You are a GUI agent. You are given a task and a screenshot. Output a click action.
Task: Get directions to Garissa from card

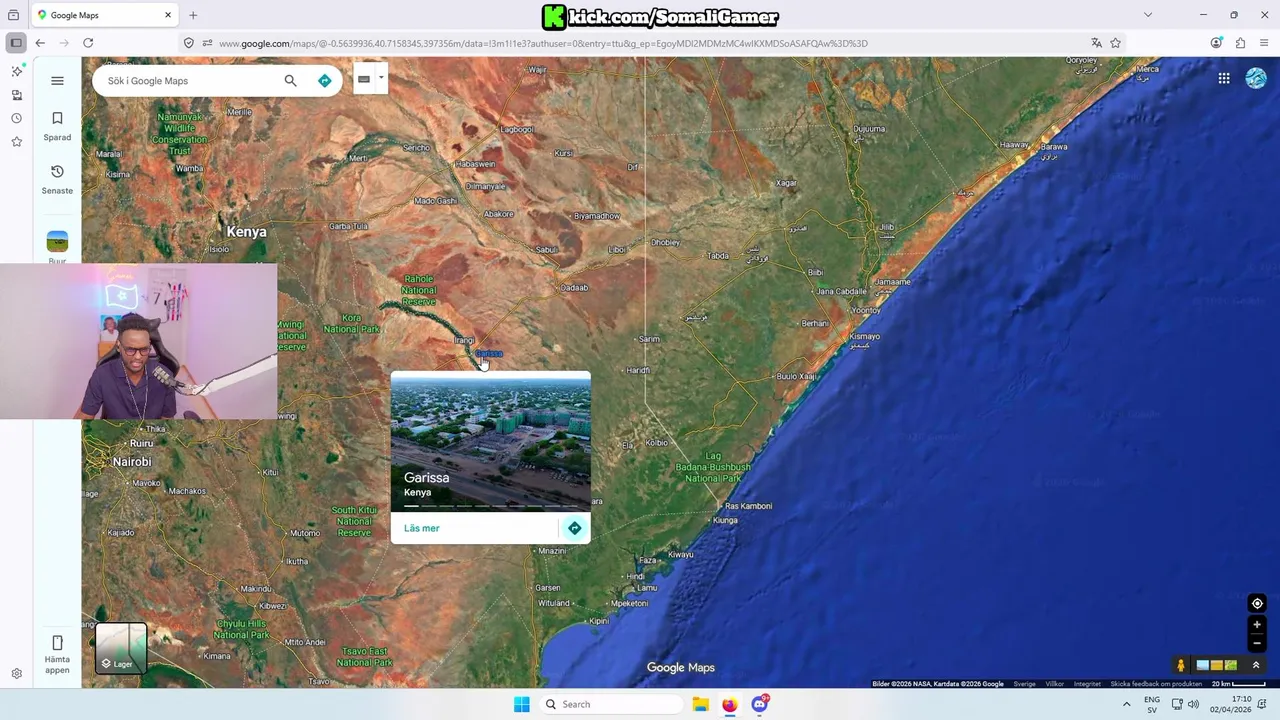574,528
